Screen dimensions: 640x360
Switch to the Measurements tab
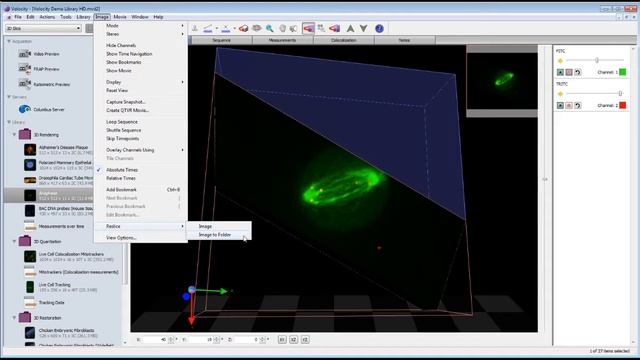tap(282, 40)
